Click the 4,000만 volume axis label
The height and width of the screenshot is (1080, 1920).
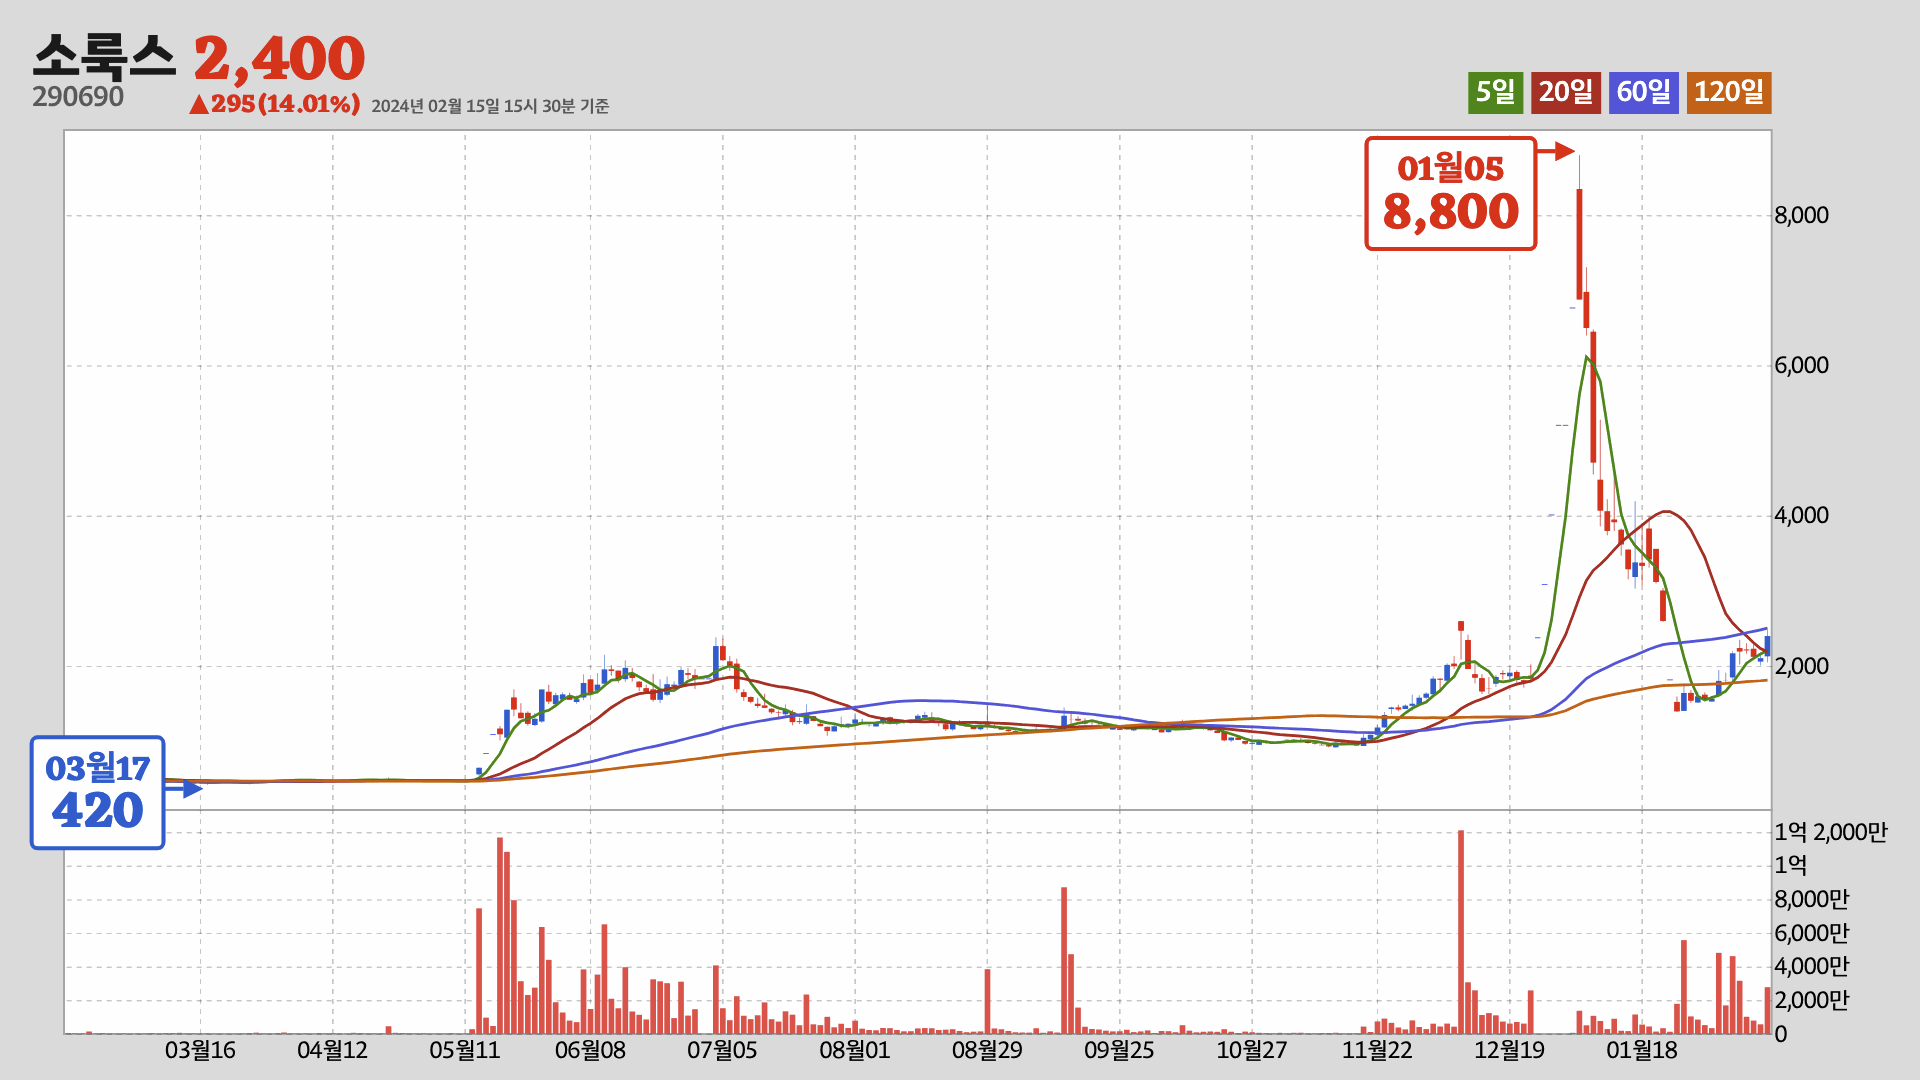1812,966
